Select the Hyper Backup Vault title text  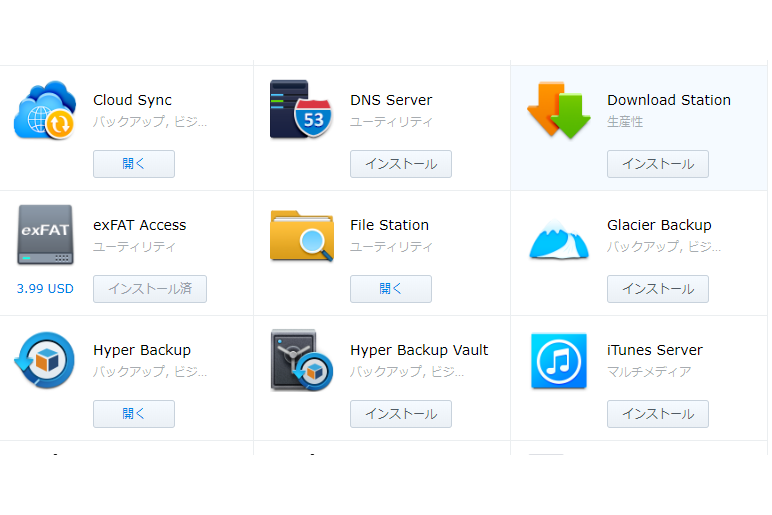click(419, 350)
